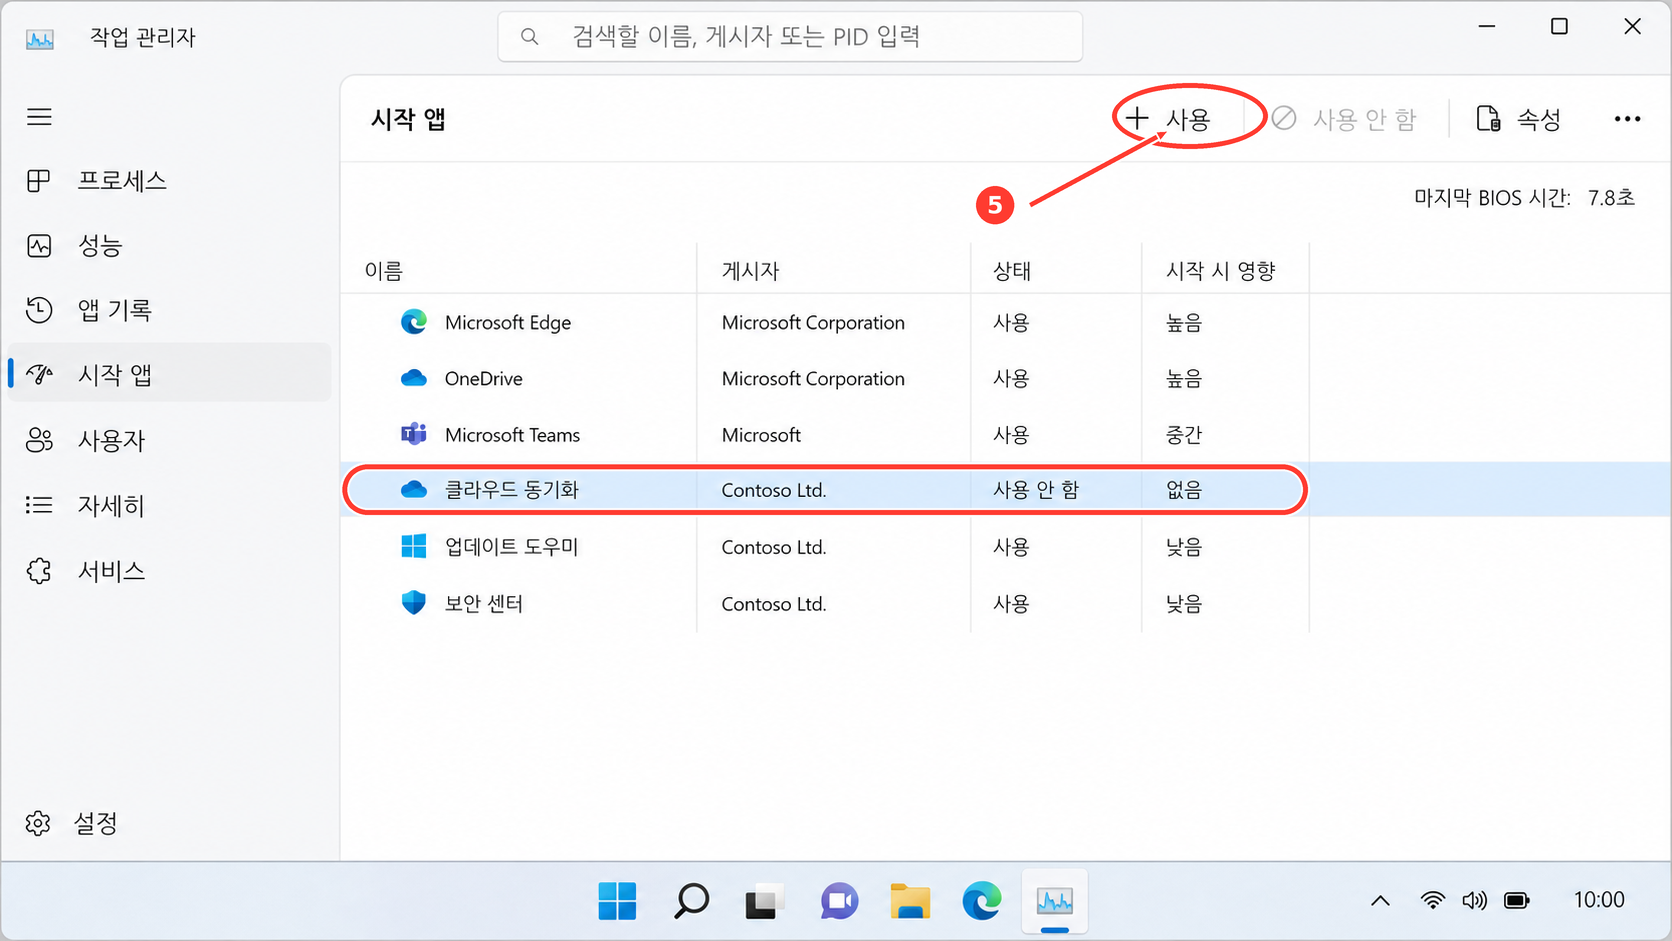Click the 사용자 people icon
1672x941 pixels.
[x=39, y=440]
